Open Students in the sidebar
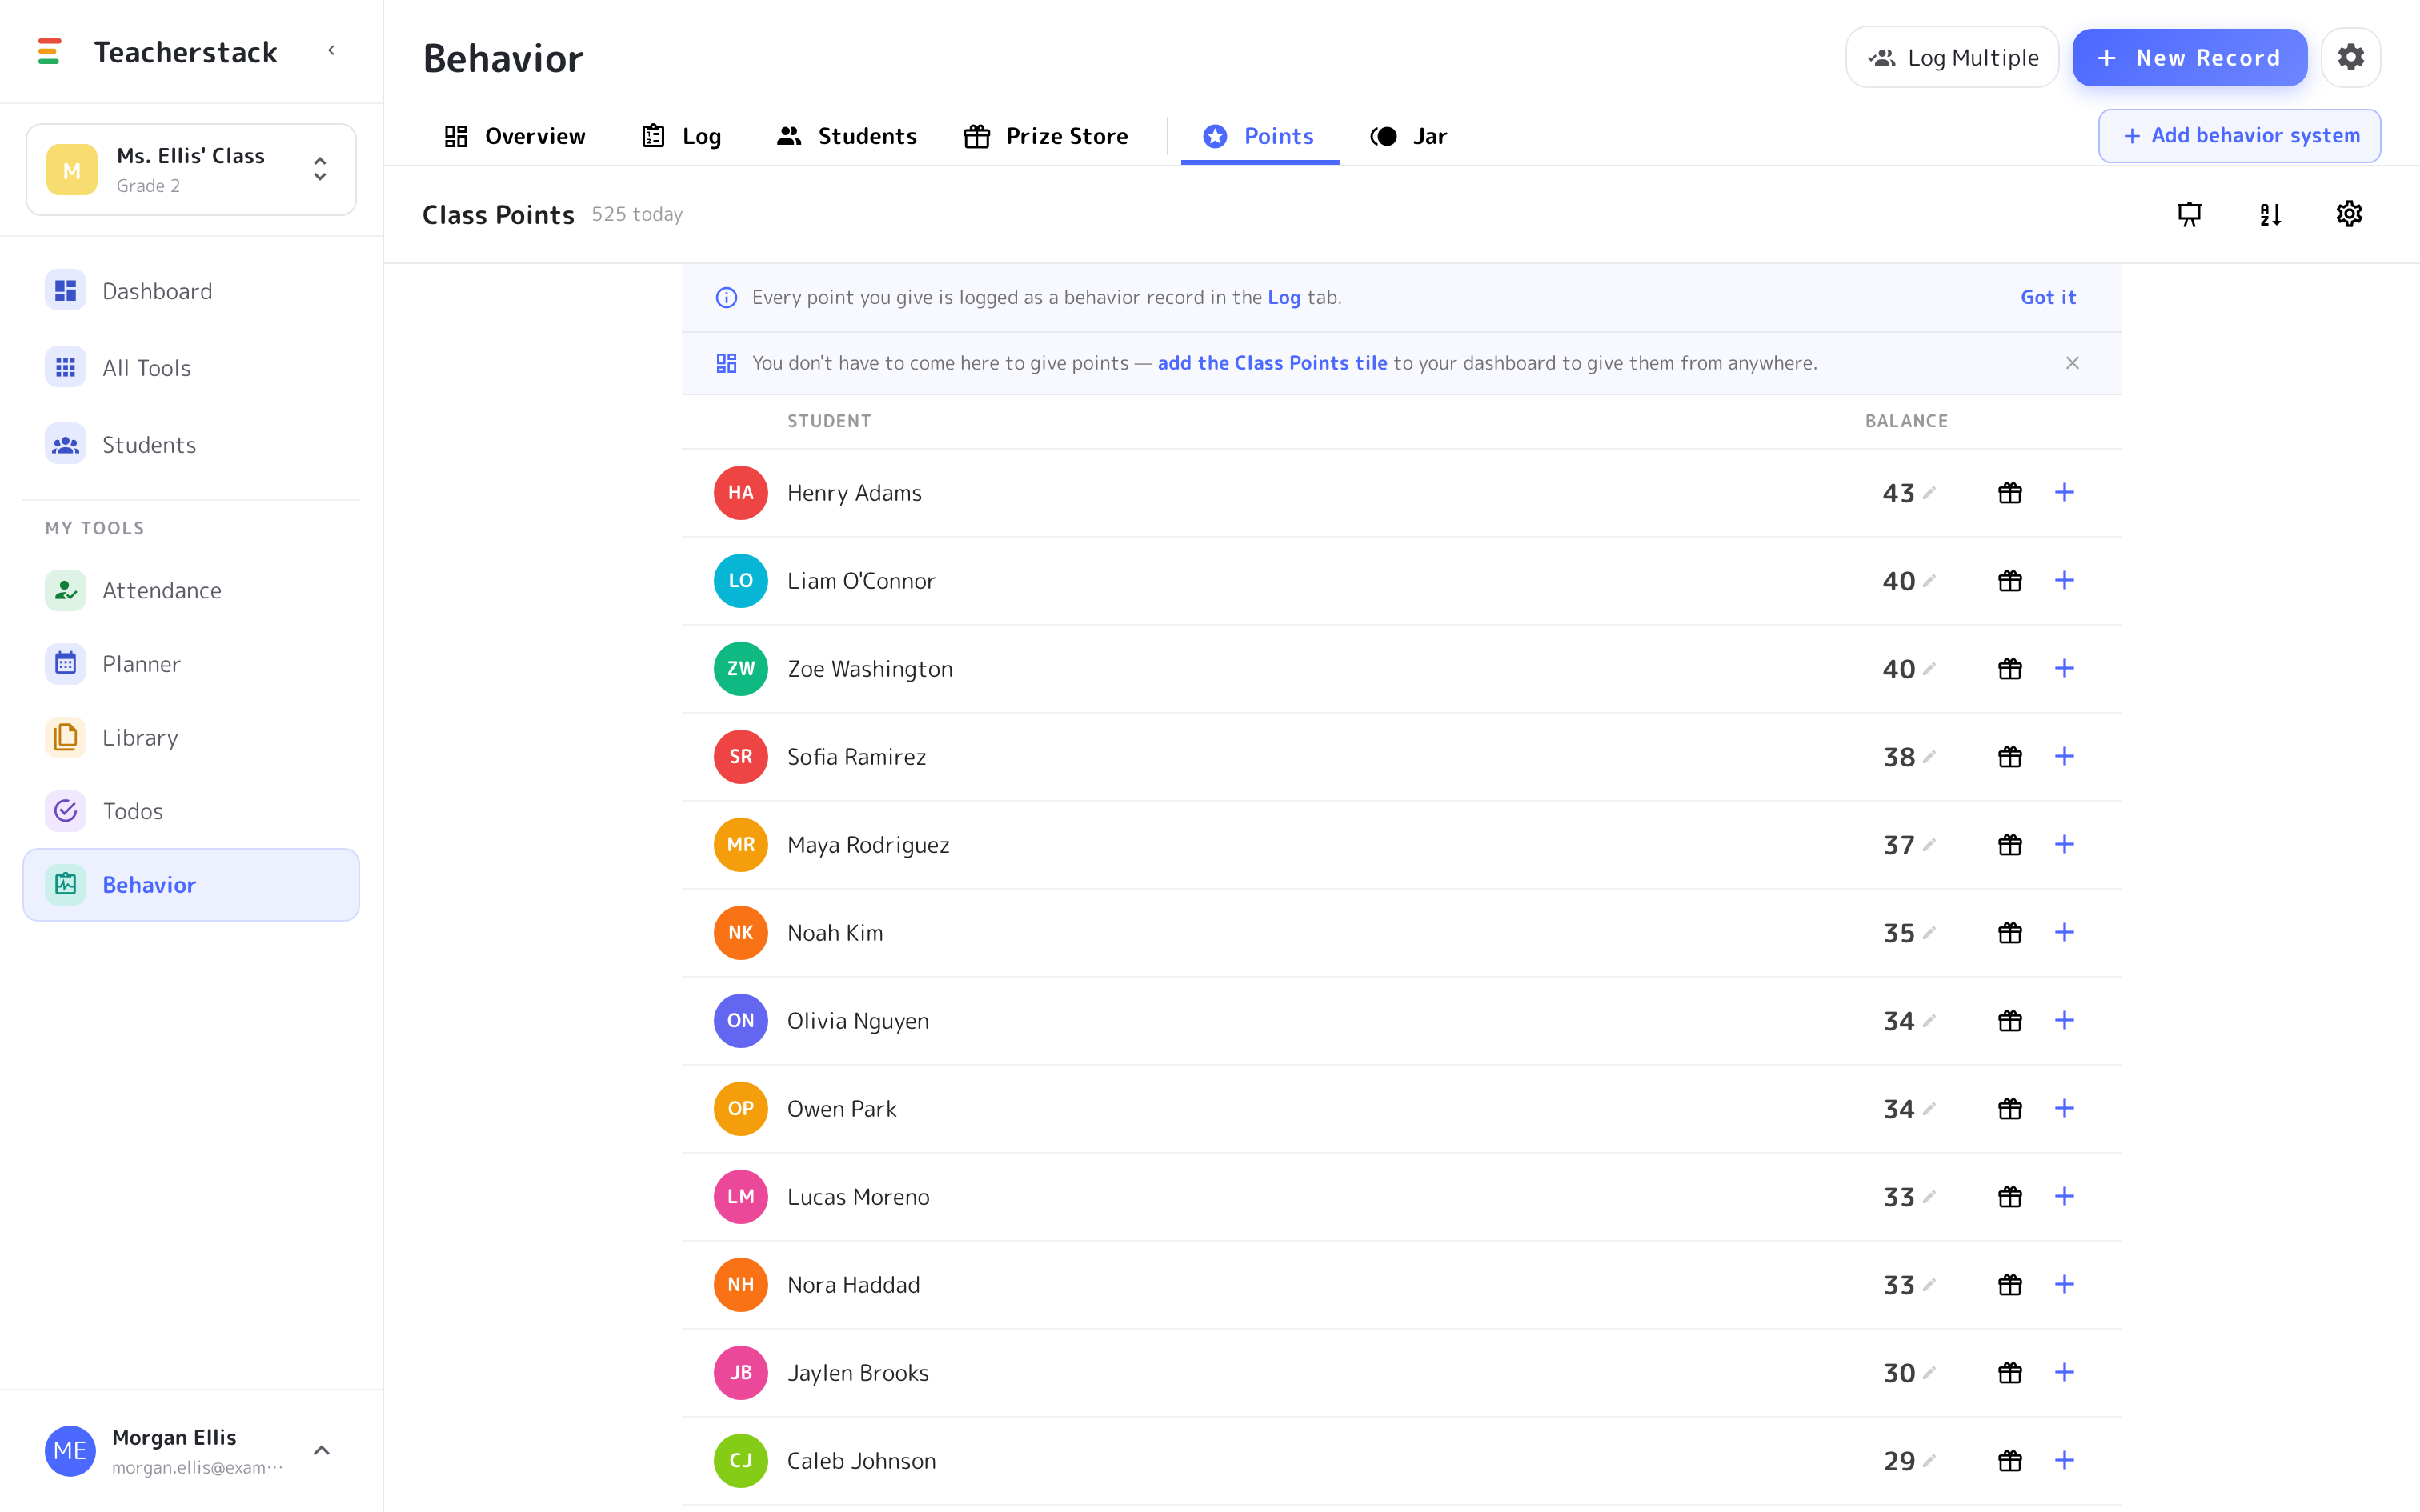The image size is (2420, 1512). (191, 445)
